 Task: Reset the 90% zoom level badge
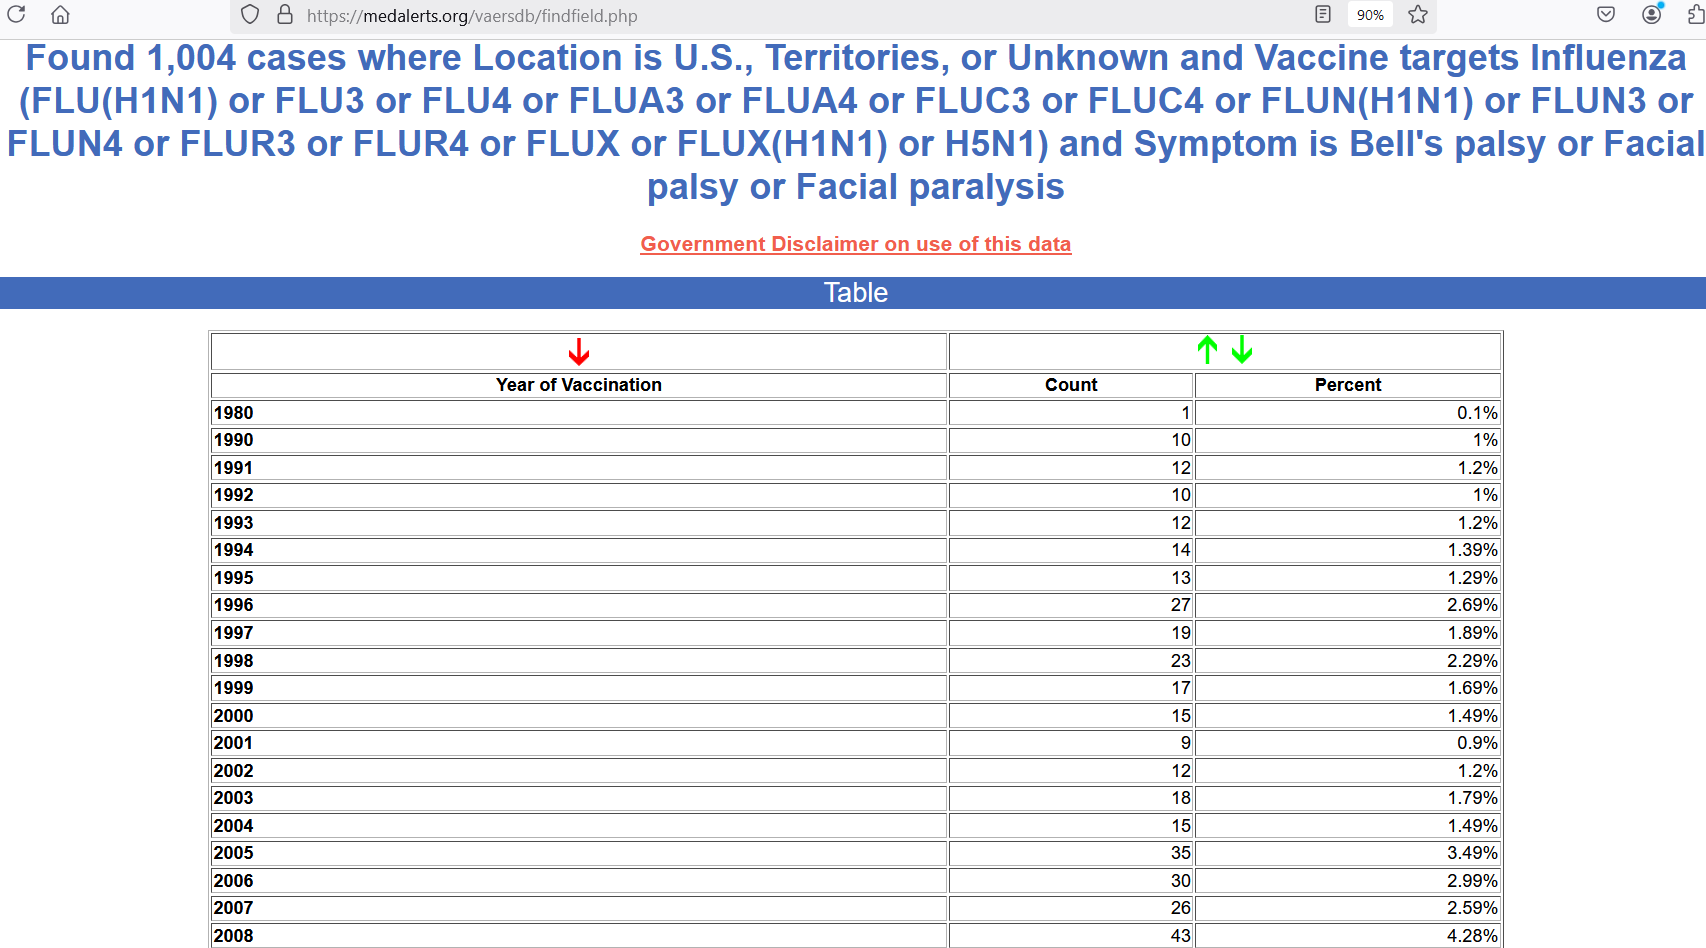[x=1370, y=15]
